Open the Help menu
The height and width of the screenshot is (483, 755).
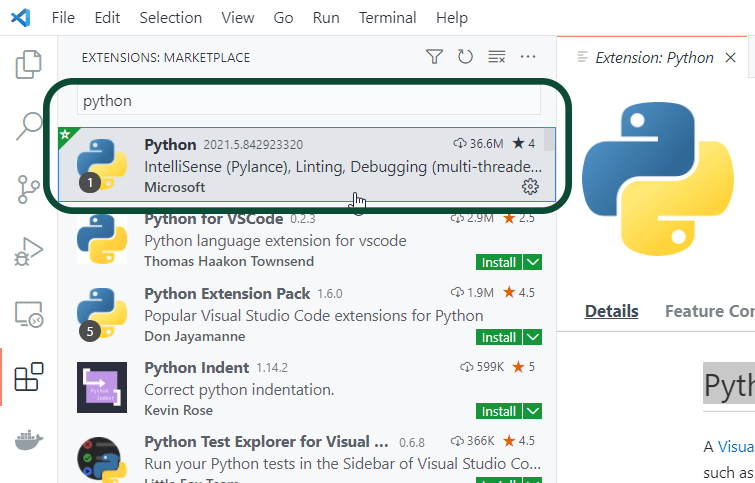click(452, 18)
